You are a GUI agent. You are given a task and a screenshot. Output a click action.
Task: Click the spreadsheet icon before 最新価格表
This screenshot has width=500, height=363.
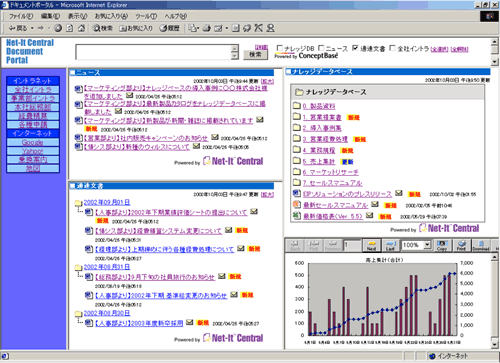[297, 215]
